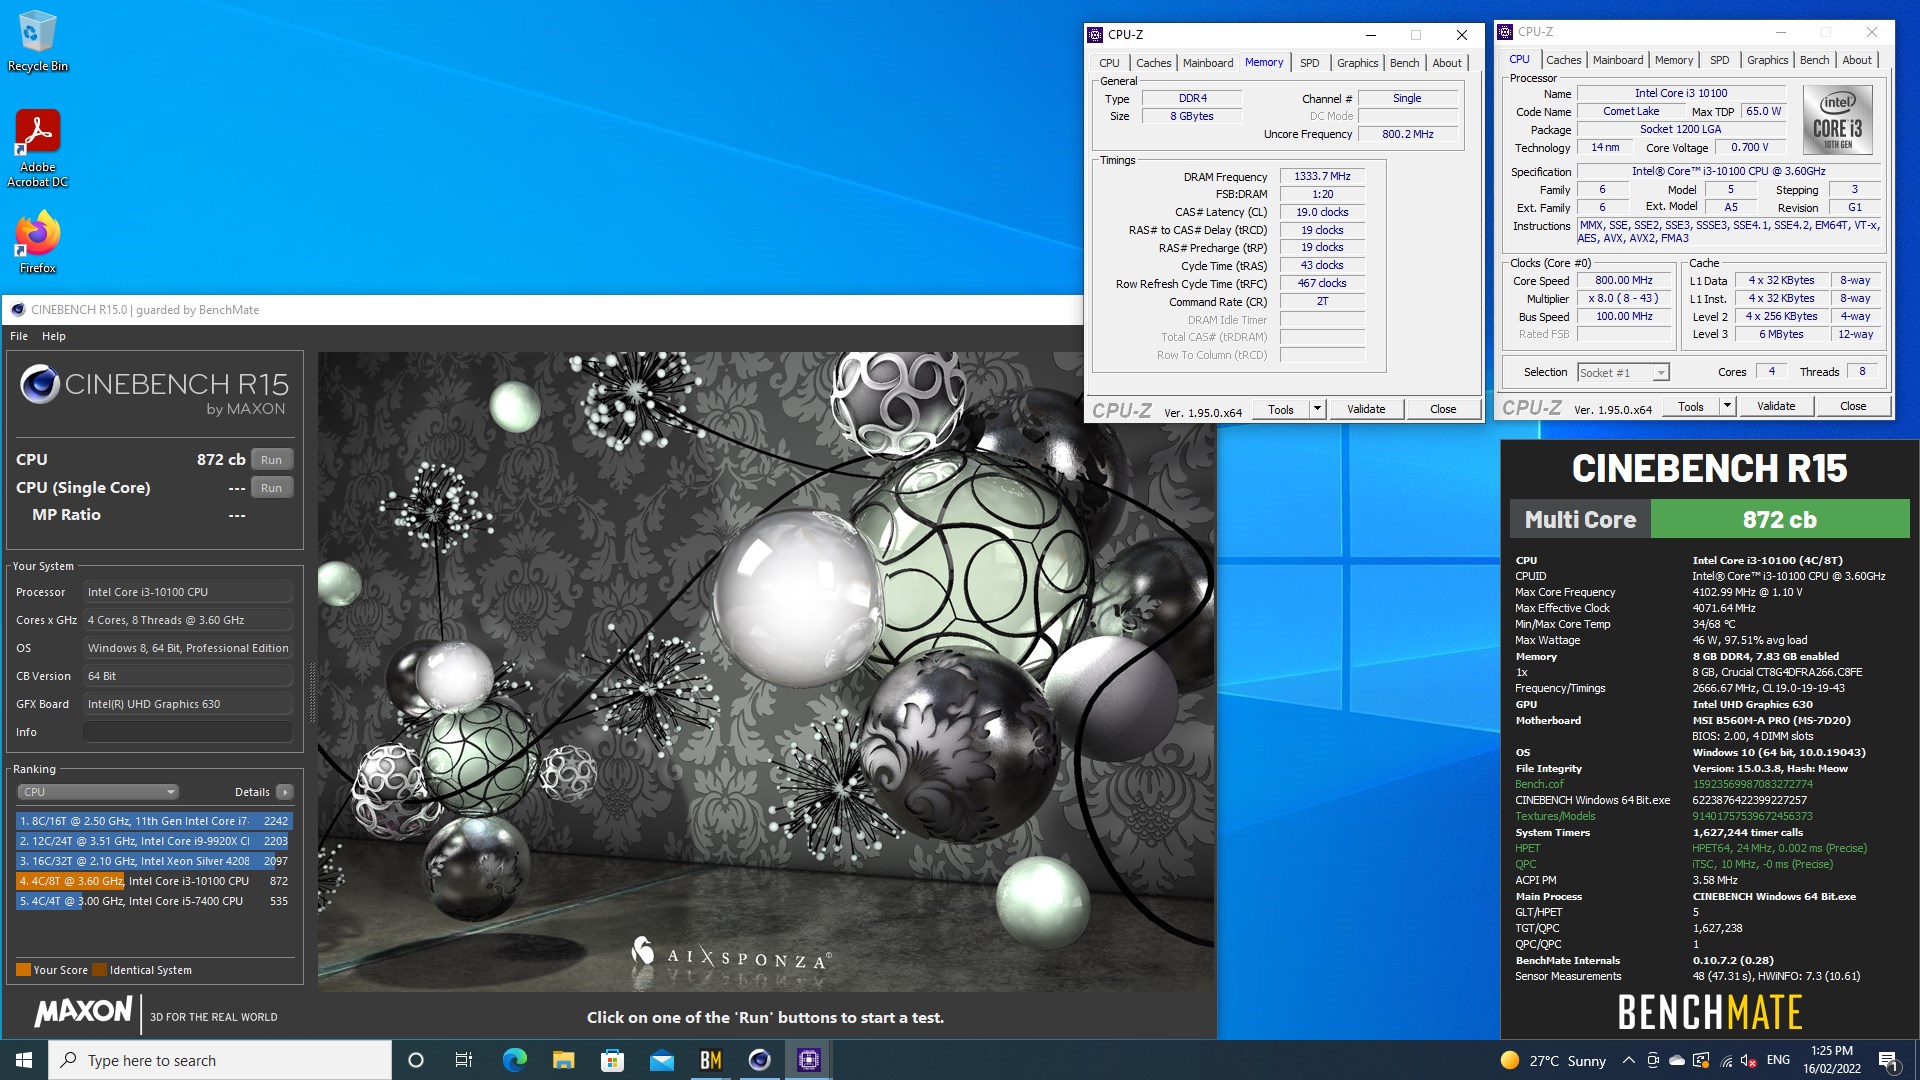Show hidden tray icons chevron
The image size is (1920, 1080).
pos(1629,1060)
